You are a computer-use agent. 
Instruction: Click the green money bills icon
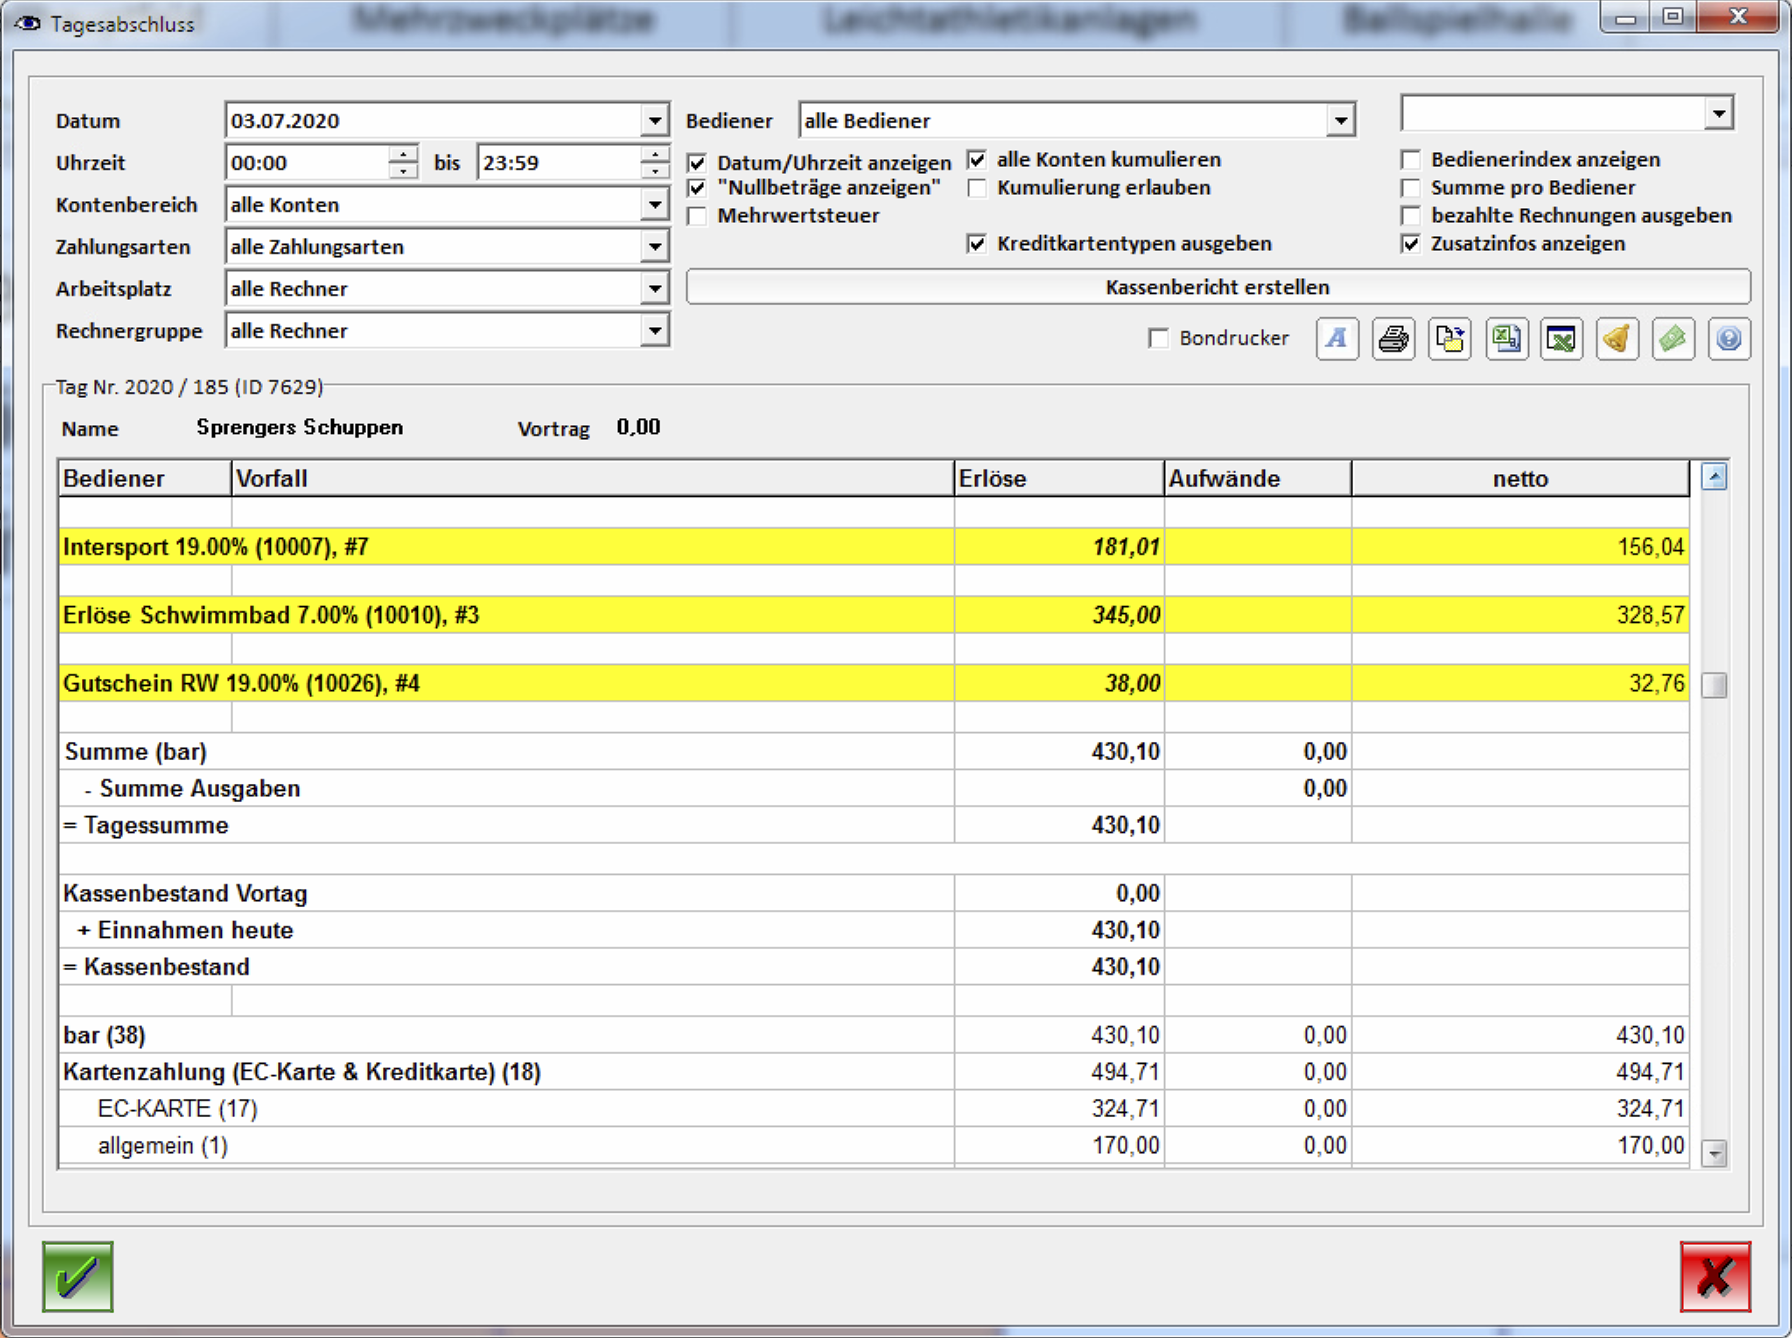pos(1673,339)
